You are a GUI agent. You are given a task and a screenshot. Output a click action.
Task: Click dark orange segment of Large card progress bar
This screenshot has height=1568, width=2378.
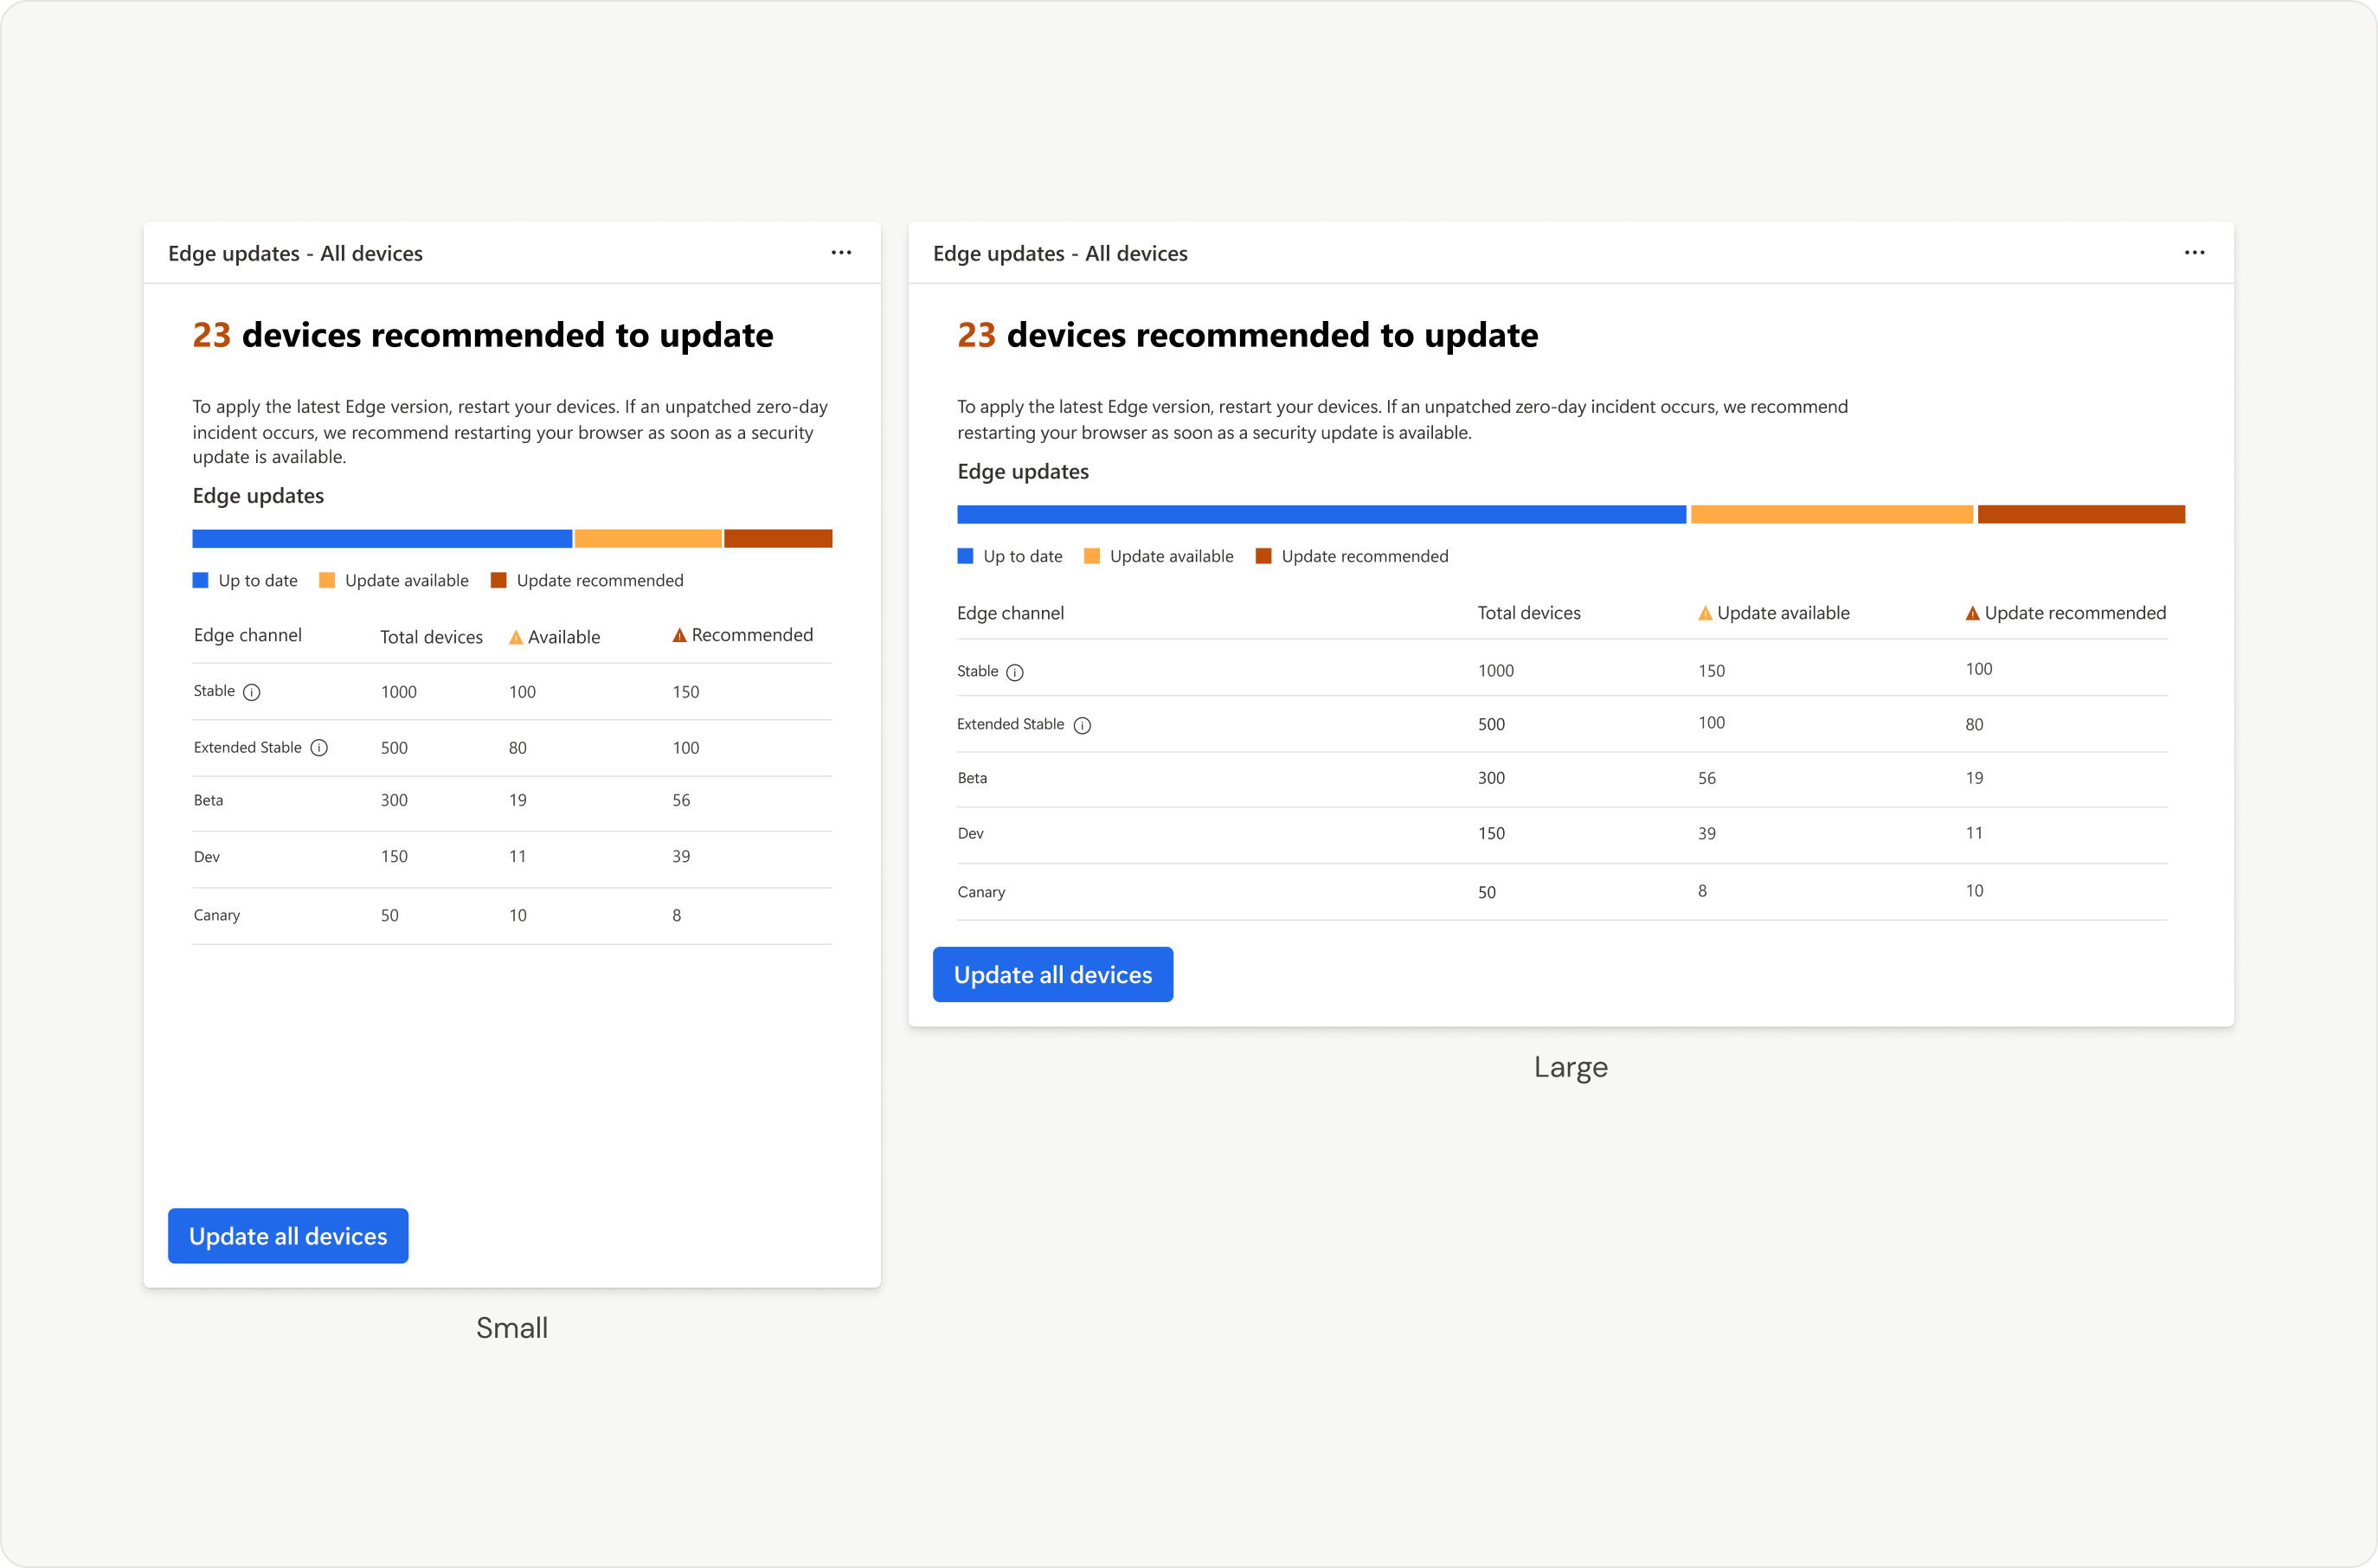pyautogui.click(x=2081, y=514)
